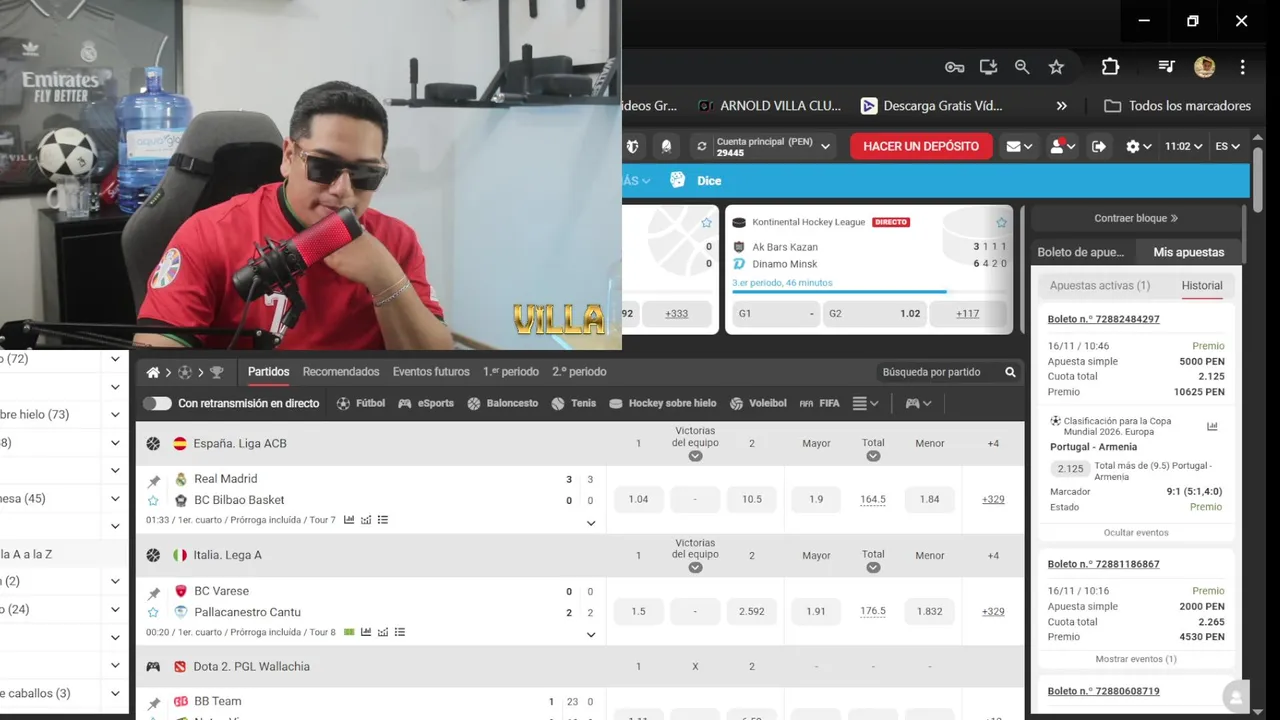
Task: Open the green field live tracker in Varese row
Action: (x=349, y=632)
